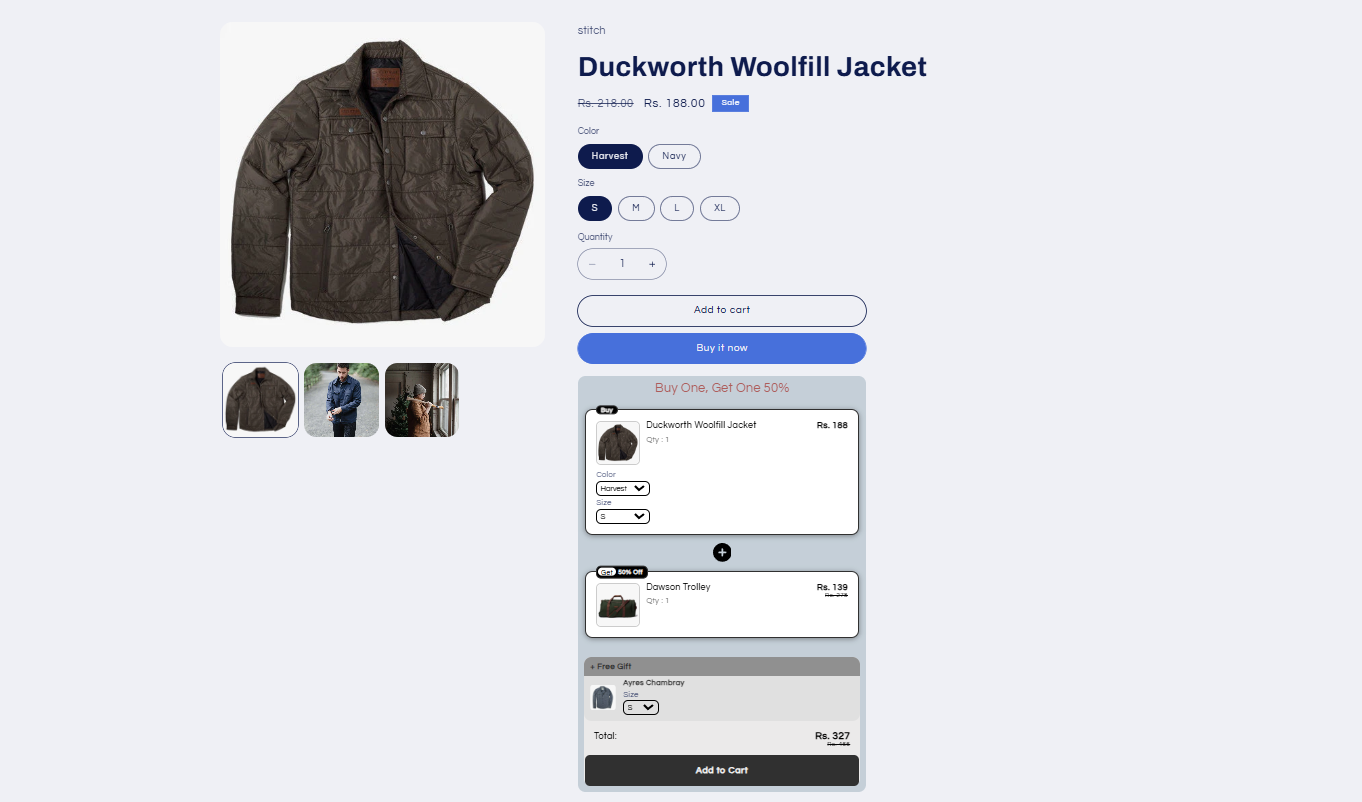
Task: Open the Ayres Chambray size dropdown
Action: [x=641, y=707]
